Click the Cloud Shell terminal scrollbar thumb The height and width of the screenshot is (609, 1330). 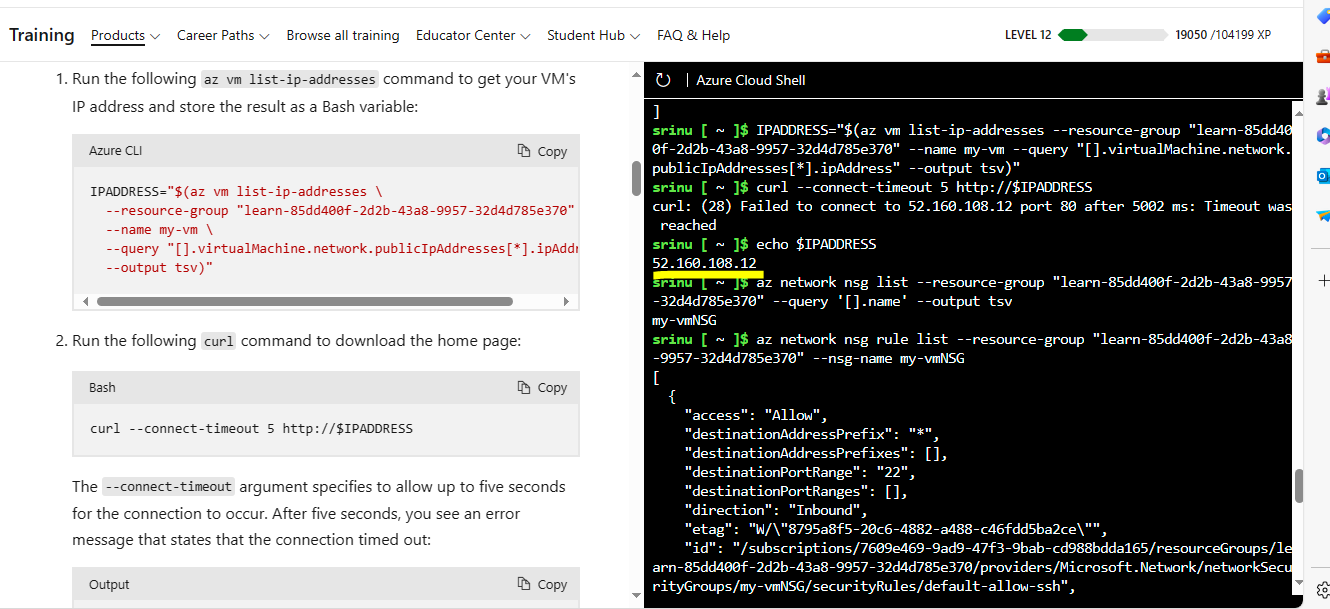[x=1298, y=486]
